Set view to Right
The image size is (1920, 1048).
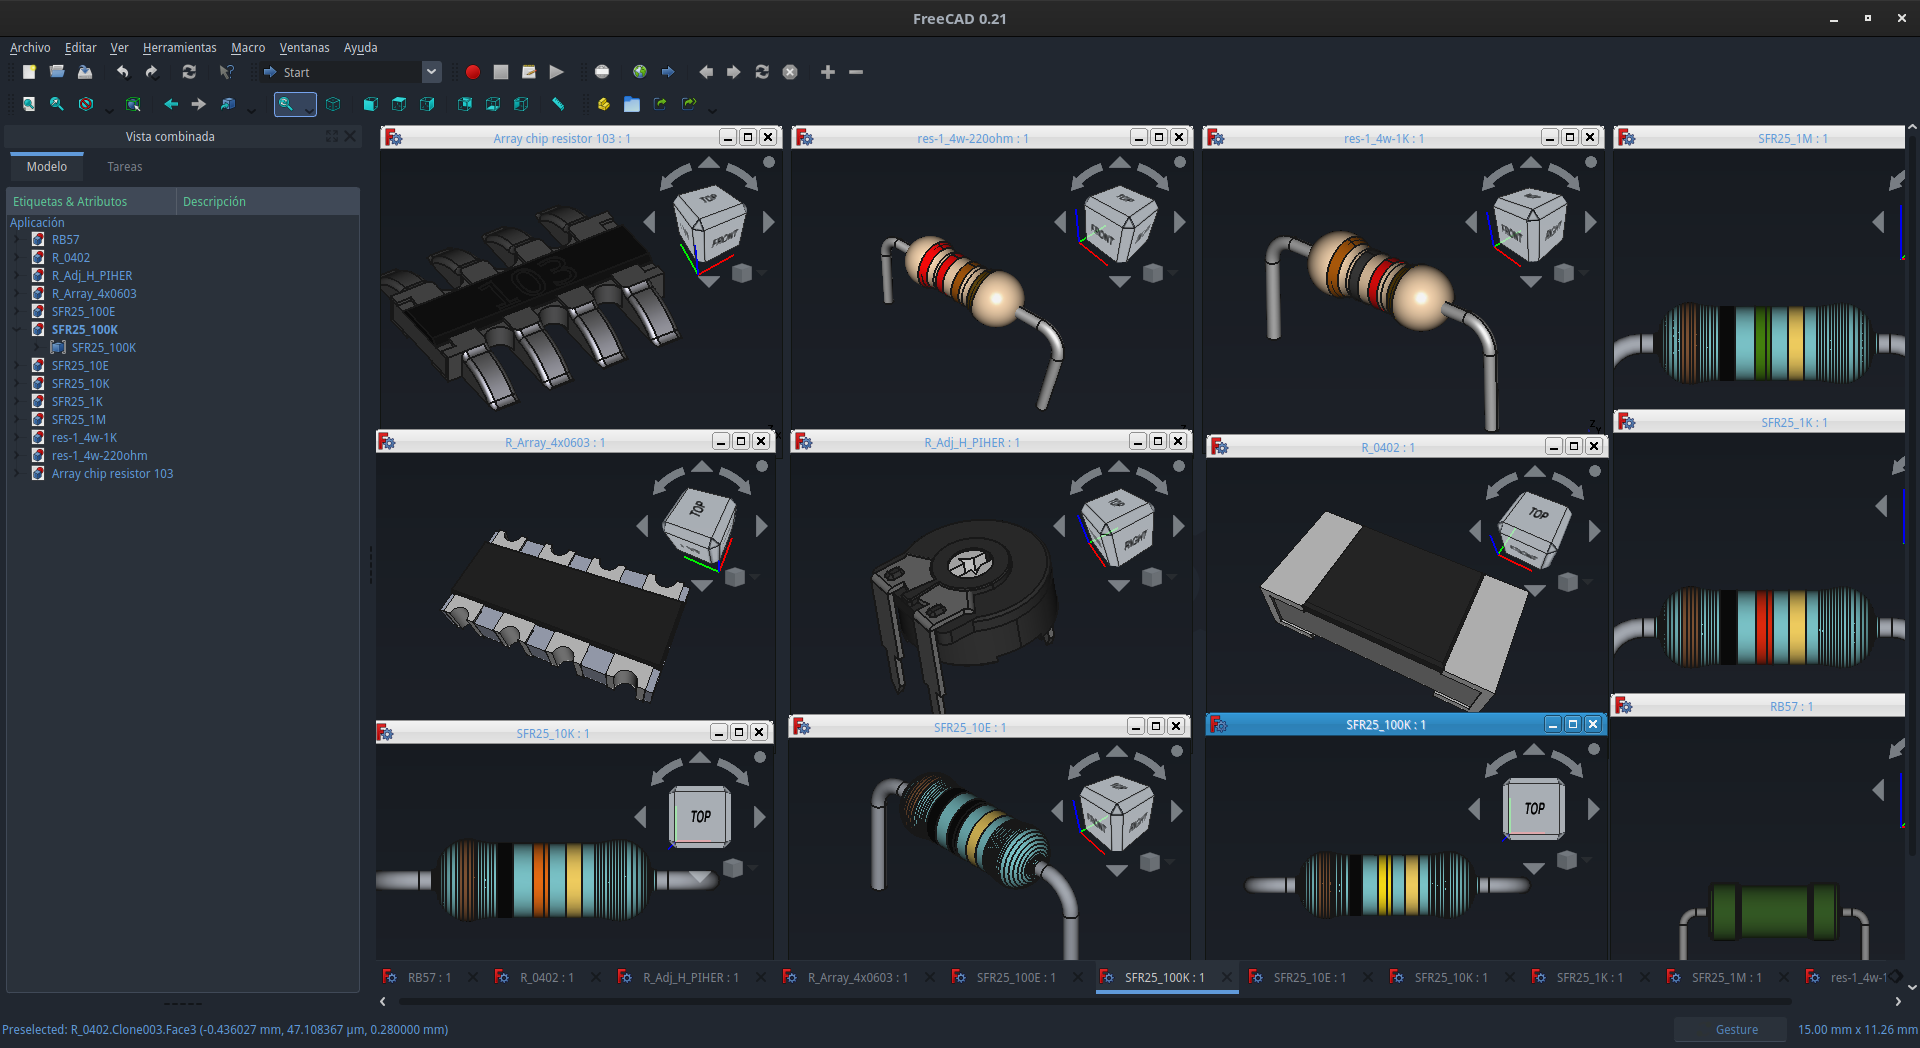(427, 104)
